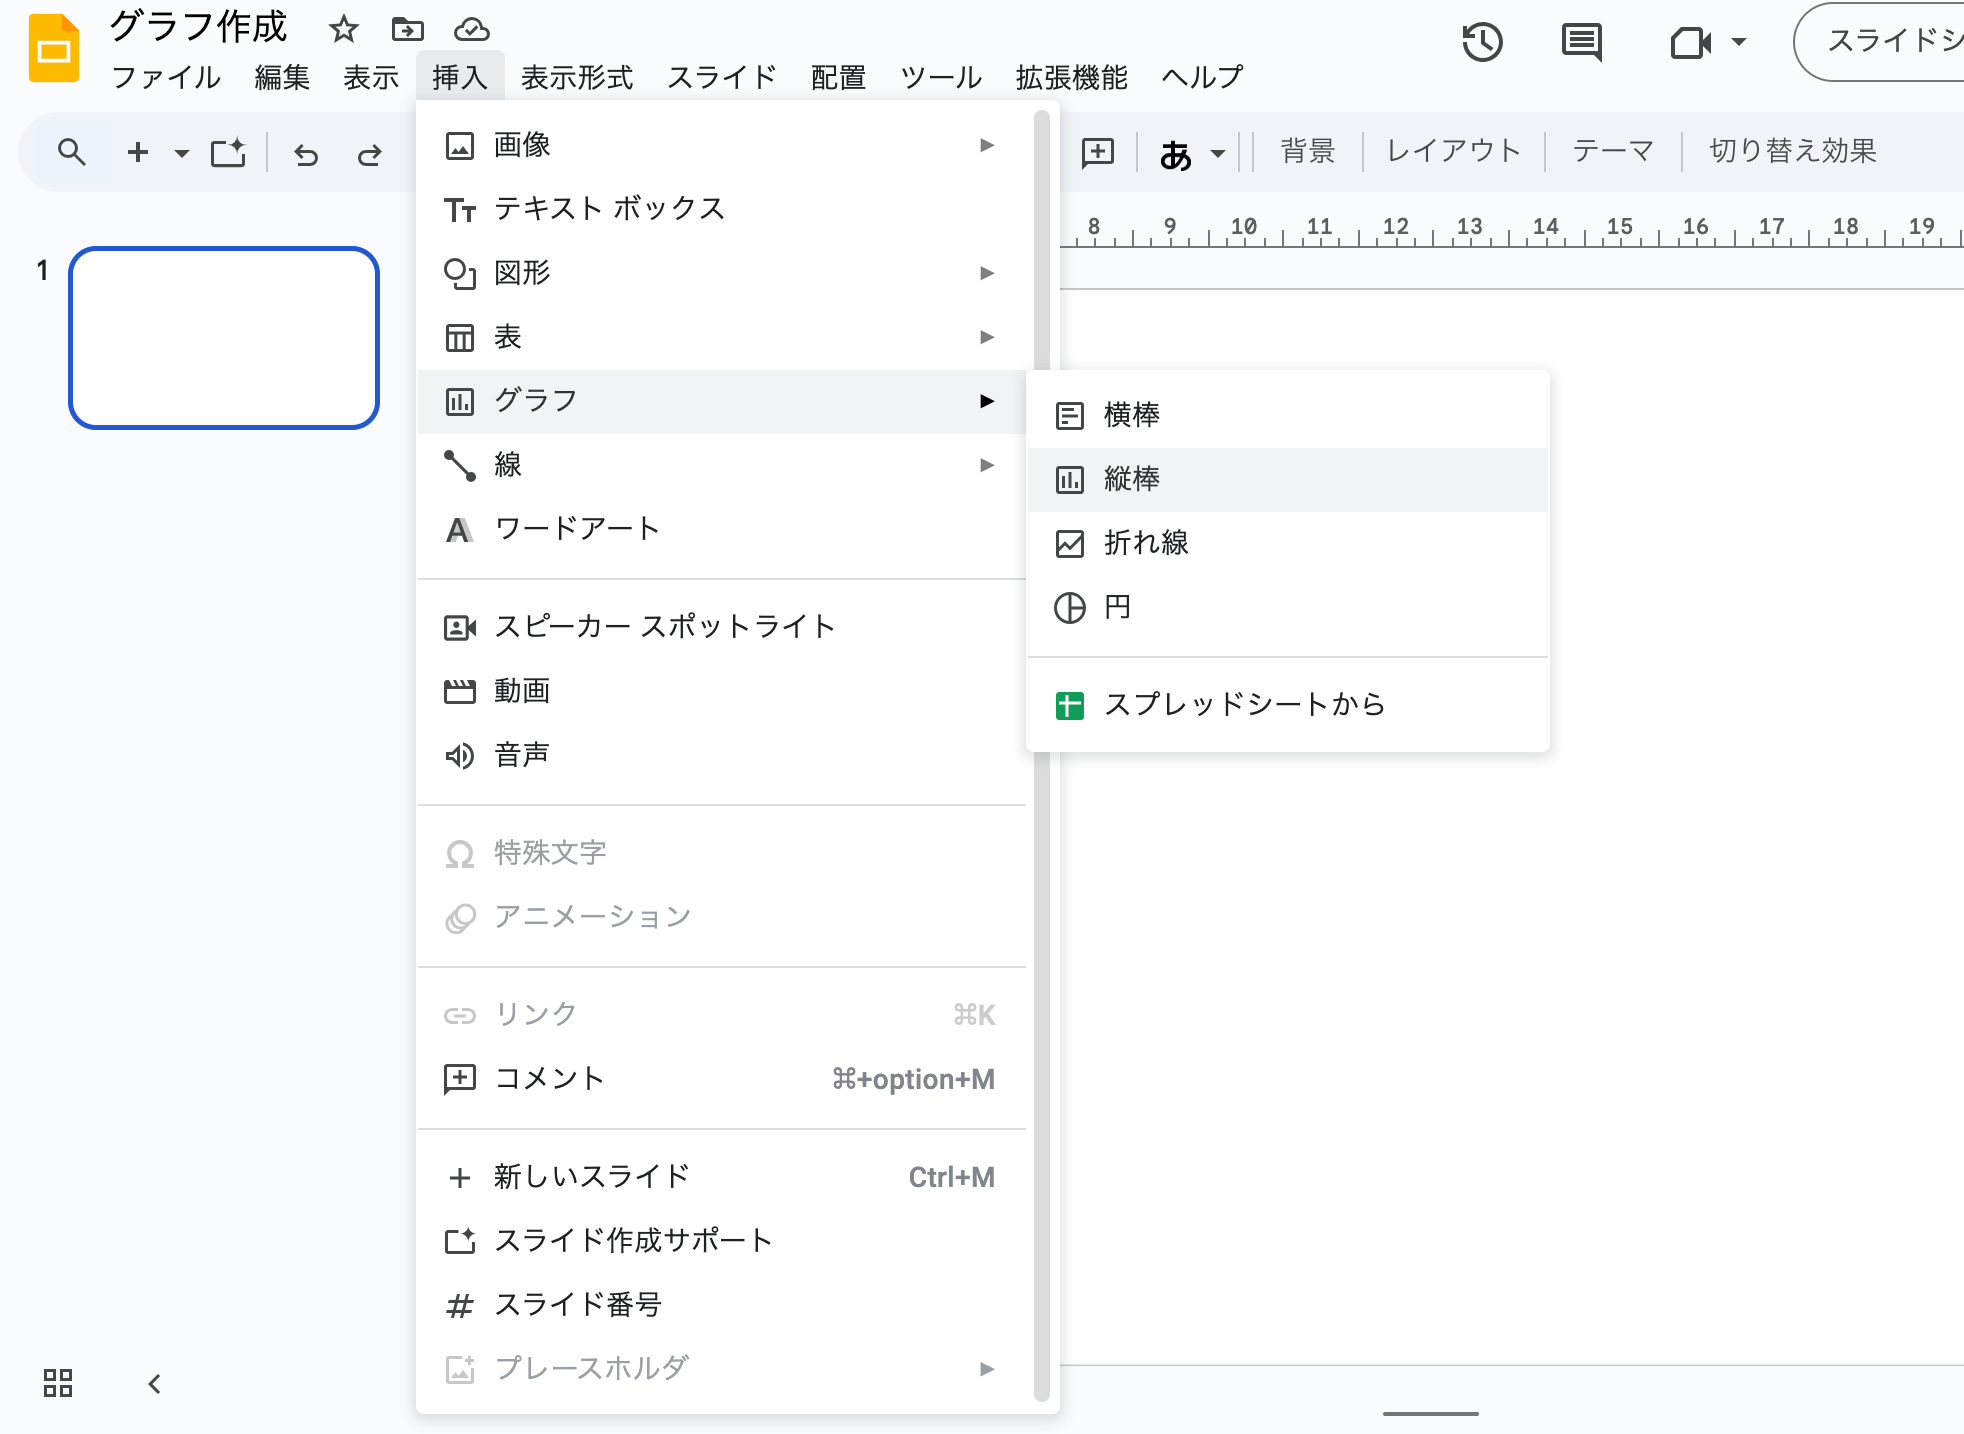Open grid view with the bottom-left icon
The image size is (1964, 1434).
tap(57, 1383)
